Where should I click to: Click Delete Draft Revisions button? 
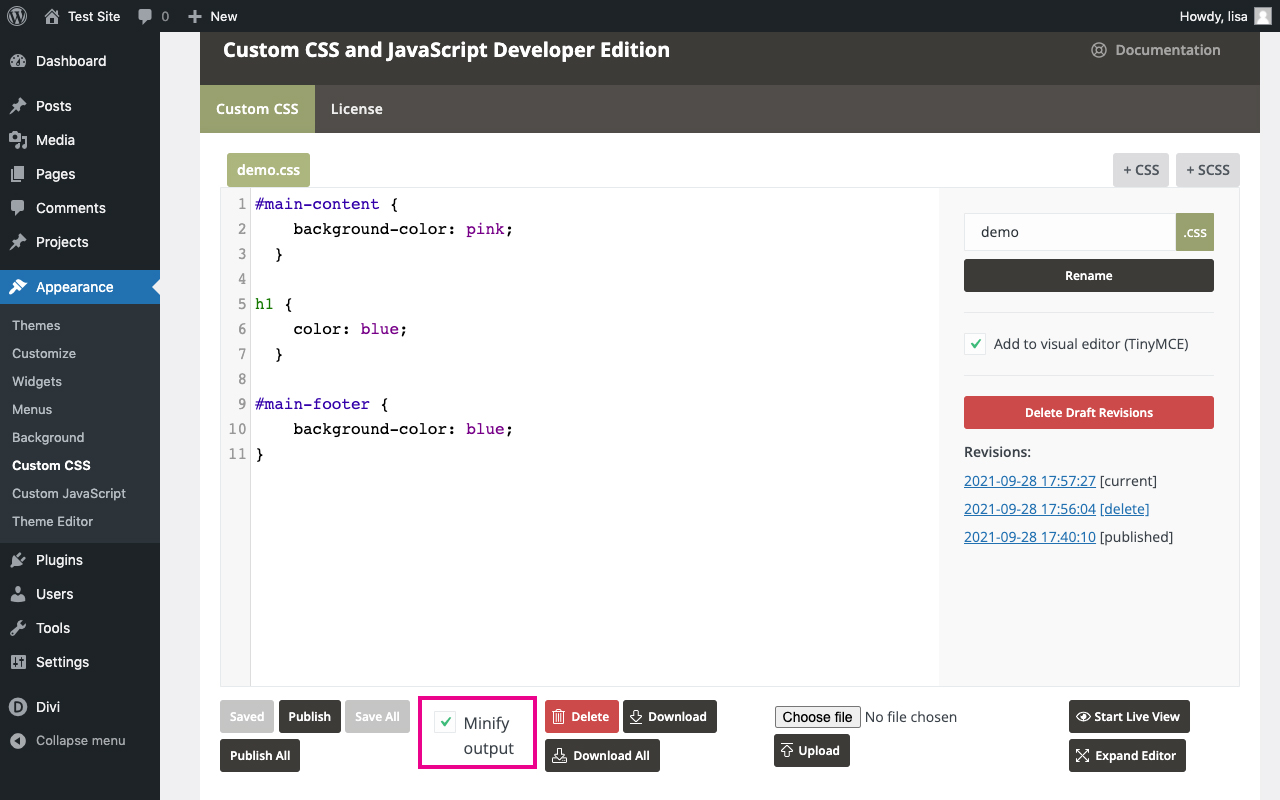point(1089,412)
